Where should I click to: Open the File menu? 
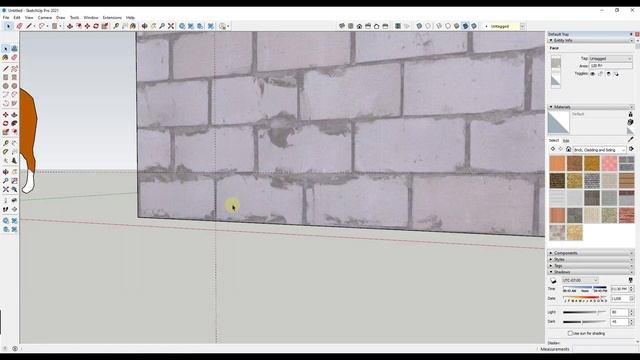coord(6,18)
